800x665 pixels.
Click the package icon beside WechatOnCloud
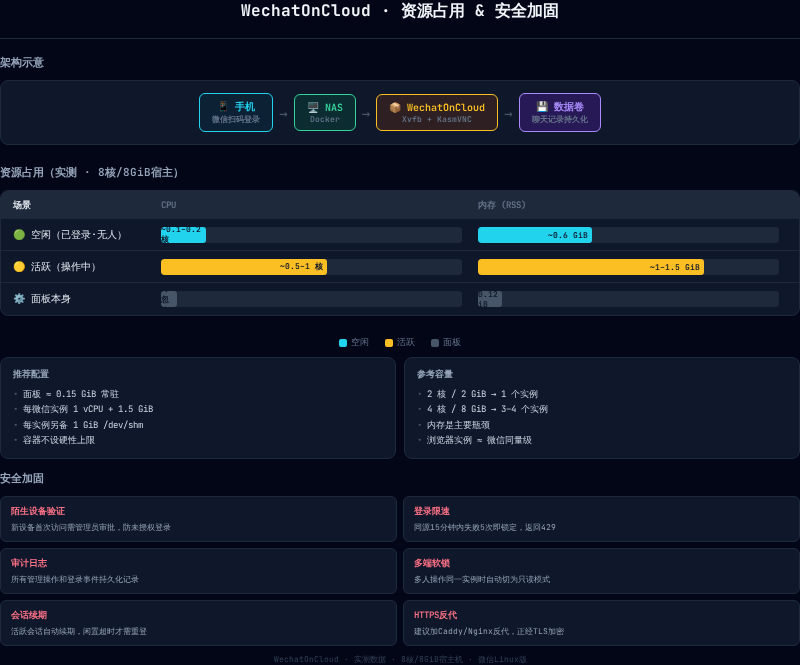pos(395,107)
